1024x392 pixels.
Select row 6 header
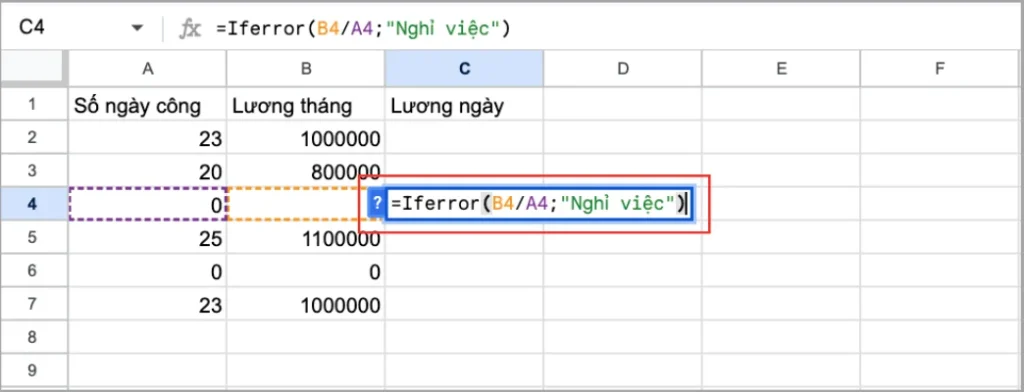tap(34, 270)
